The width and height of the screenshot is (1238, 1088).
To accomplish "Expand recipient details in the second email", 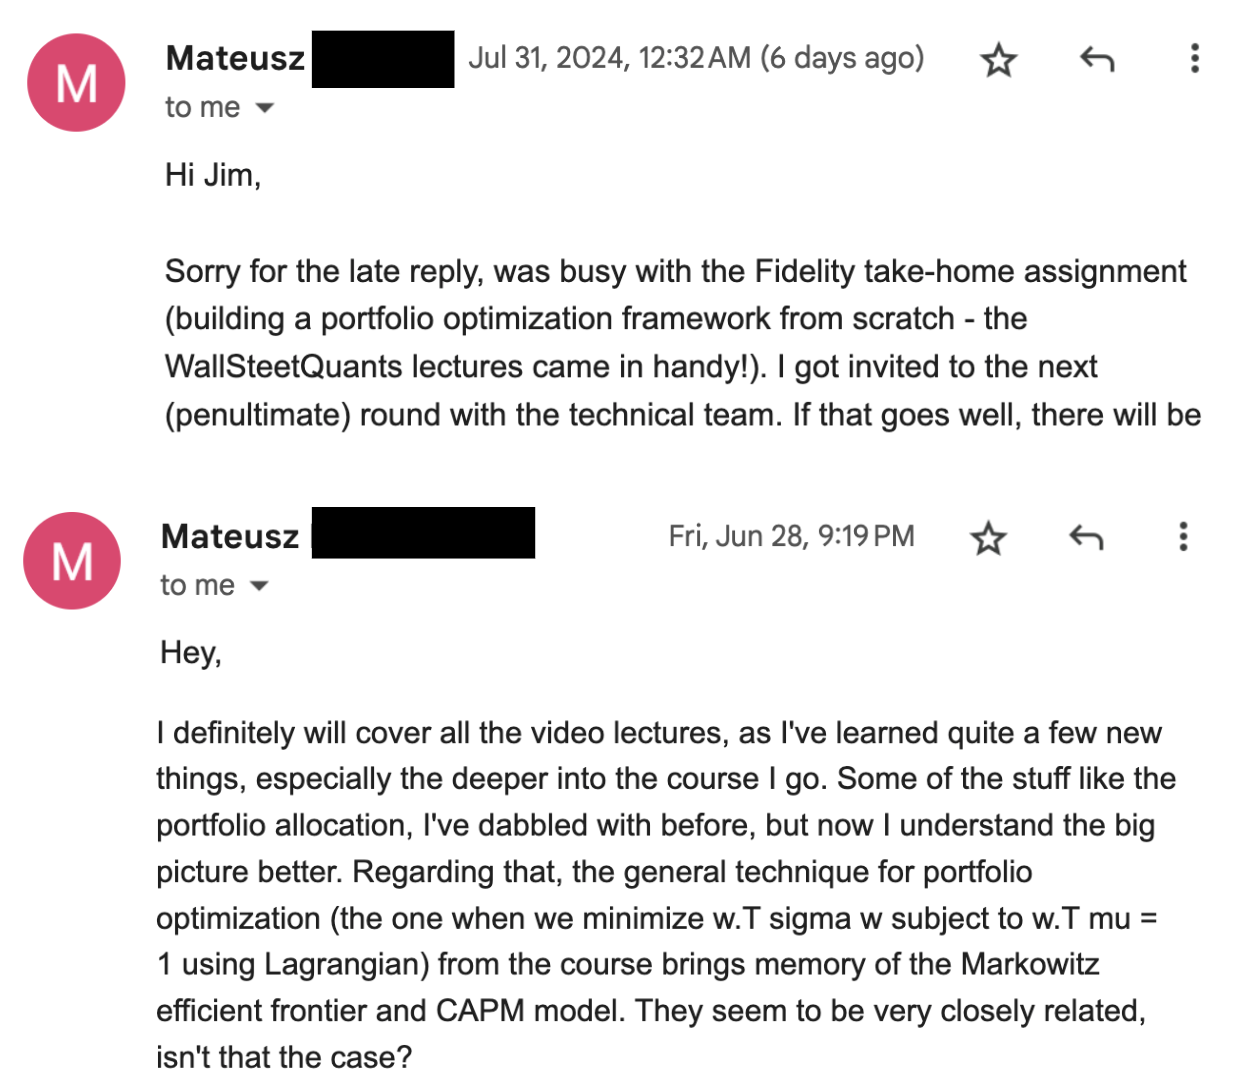I will tap(259, 586).
